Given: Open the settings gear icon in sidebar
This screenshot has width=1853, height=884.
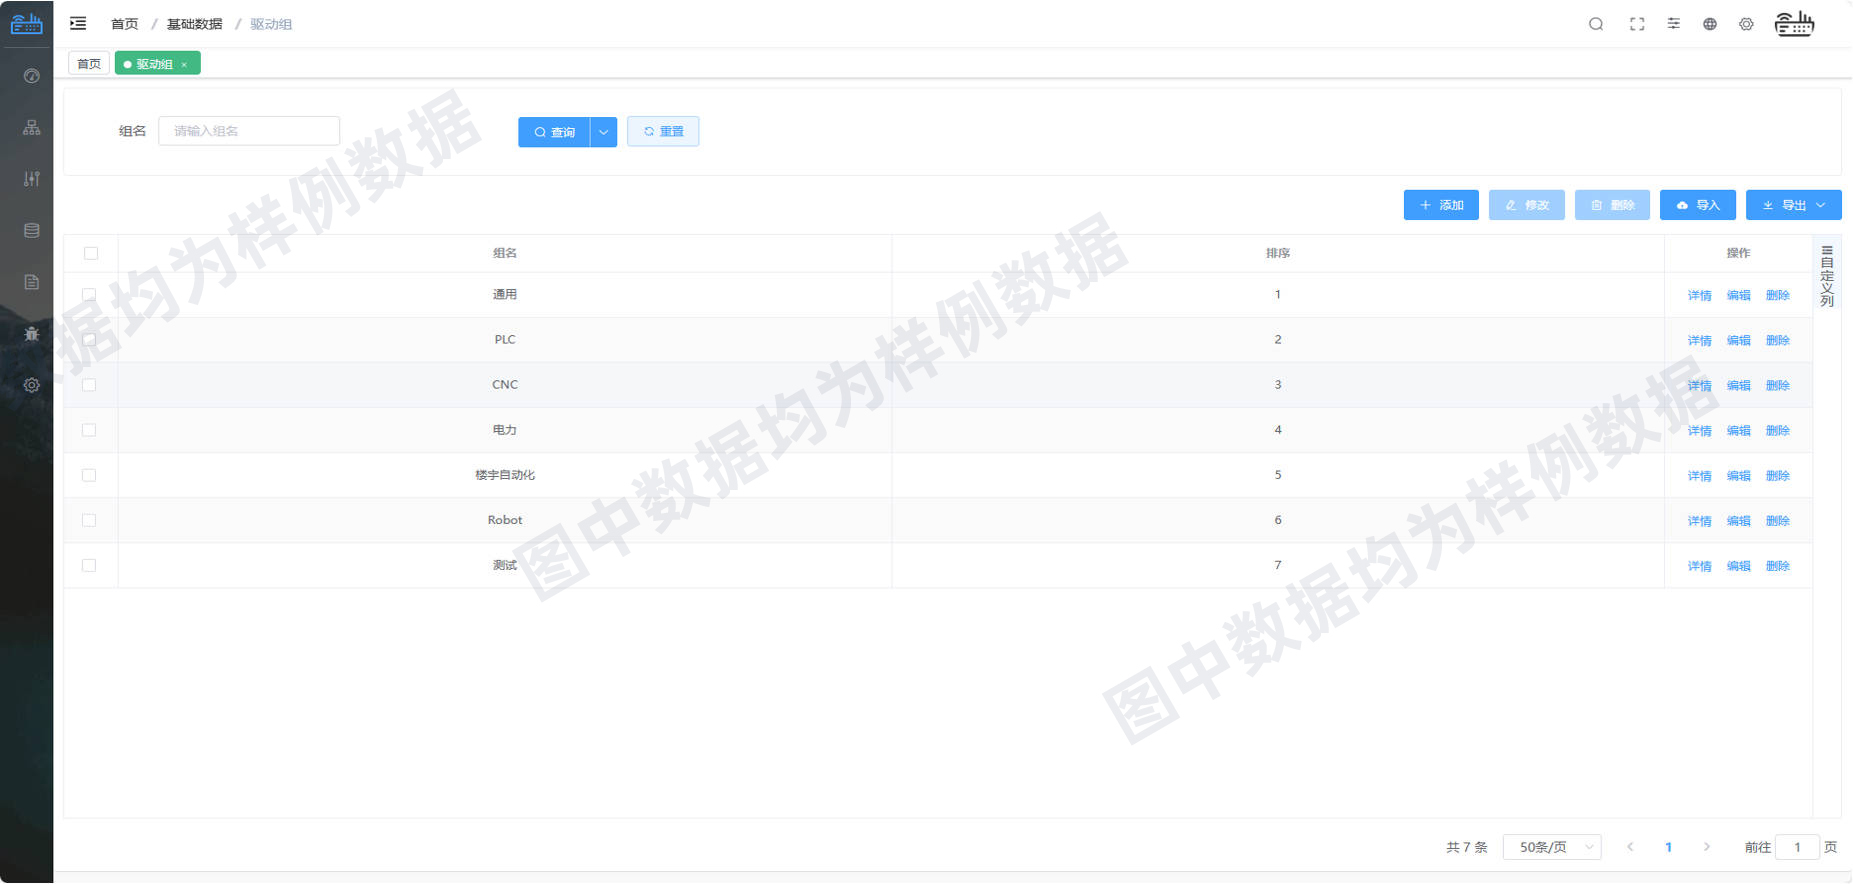Looking at the screenshot, I should (x=32, y=385).
